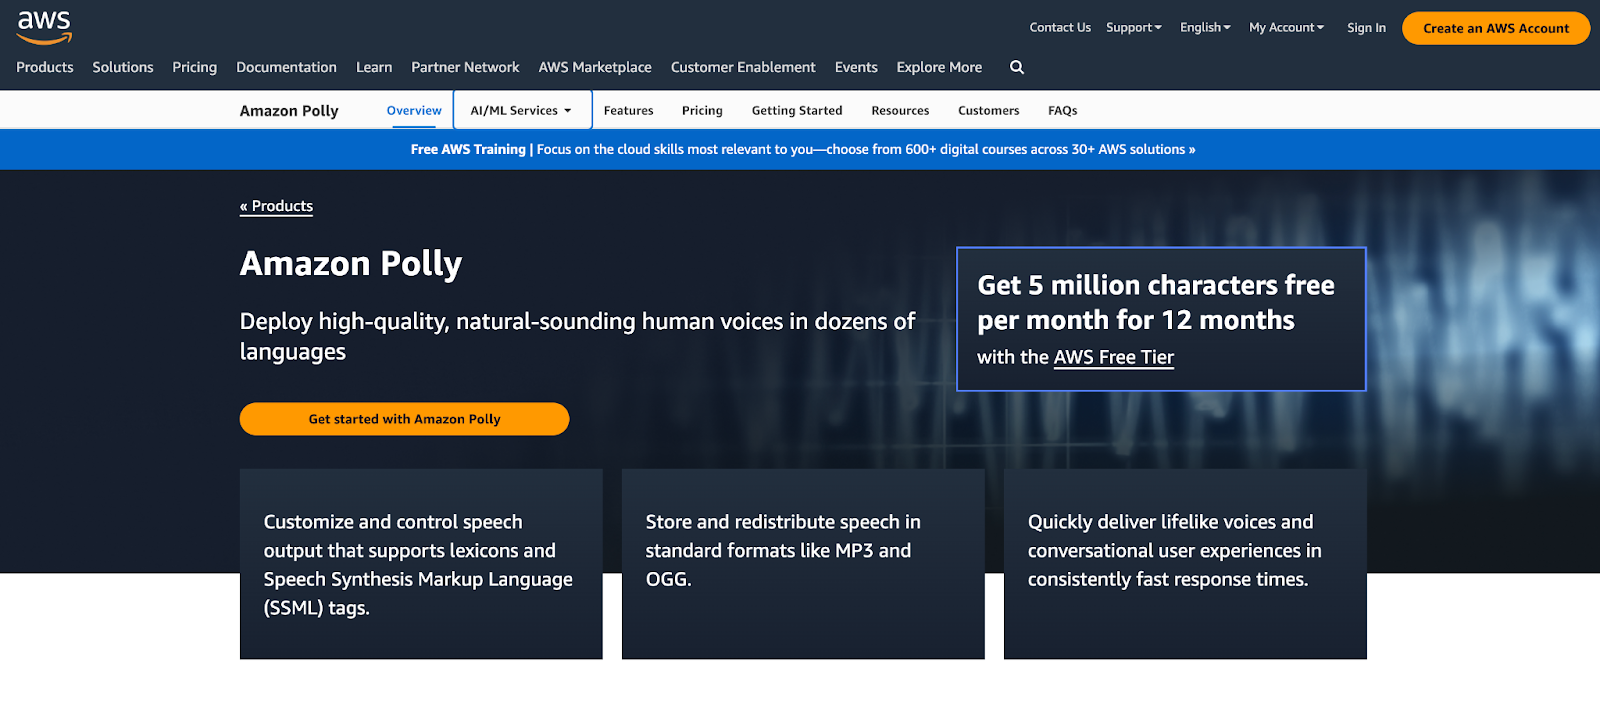Open the Products menu
The width and height of the screenshot is (1600, 715).
coord(45,67)
